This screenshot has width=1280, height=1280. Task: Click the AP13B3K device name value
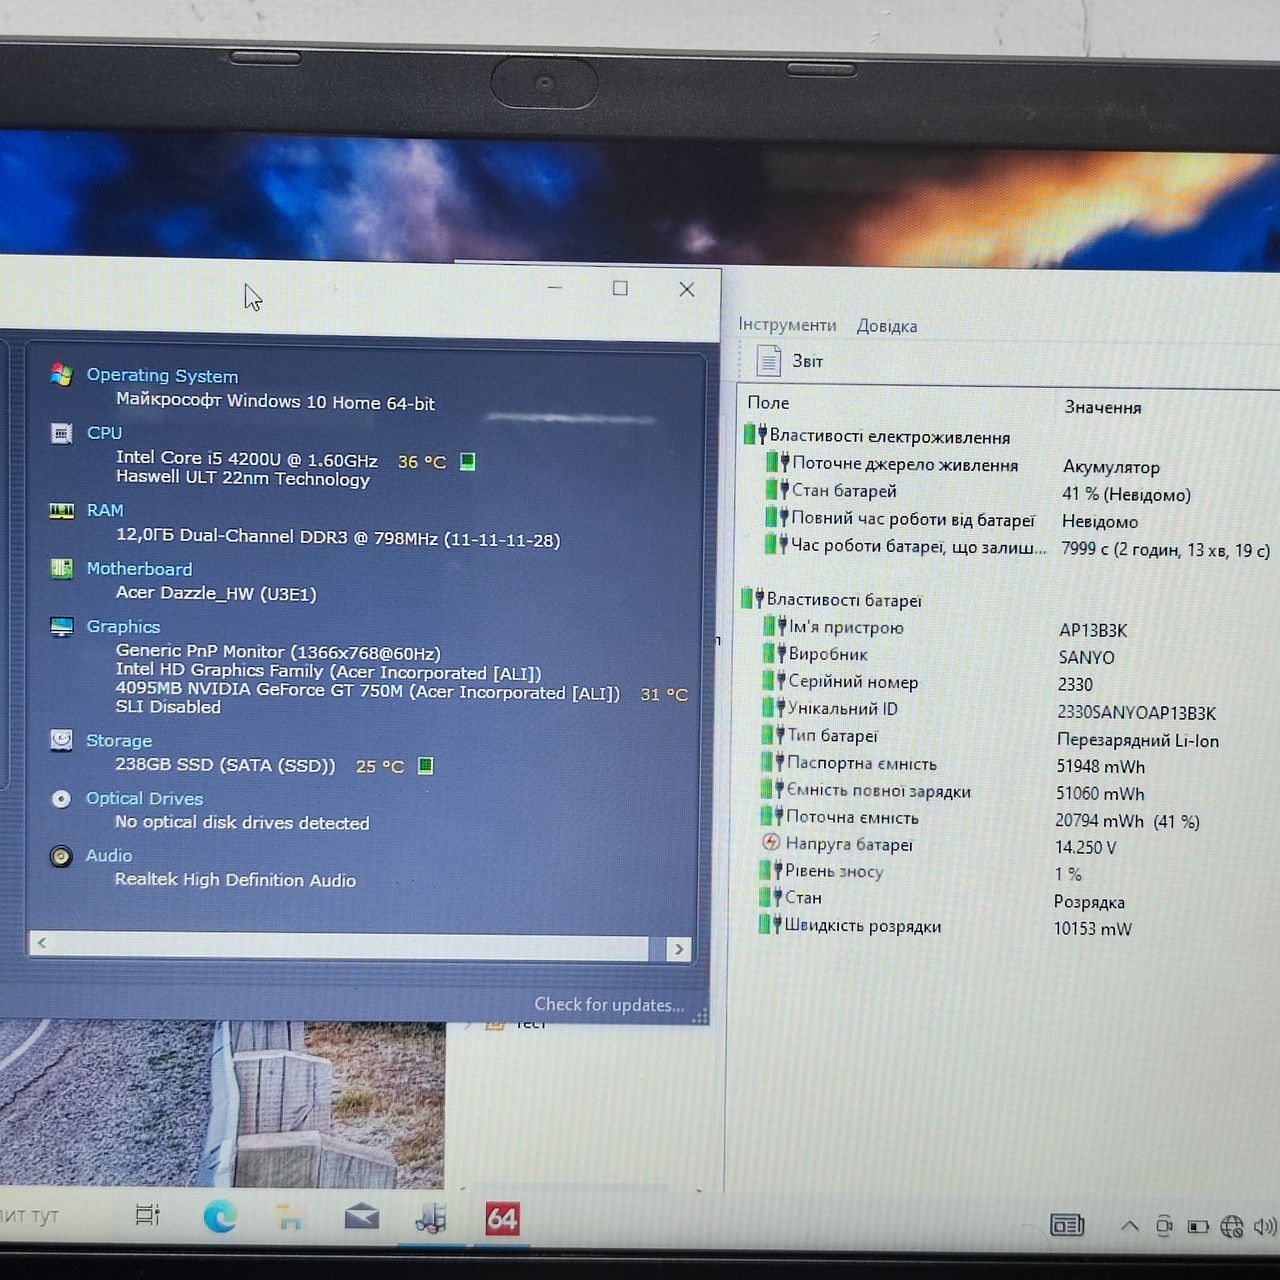pos(1093,630)
